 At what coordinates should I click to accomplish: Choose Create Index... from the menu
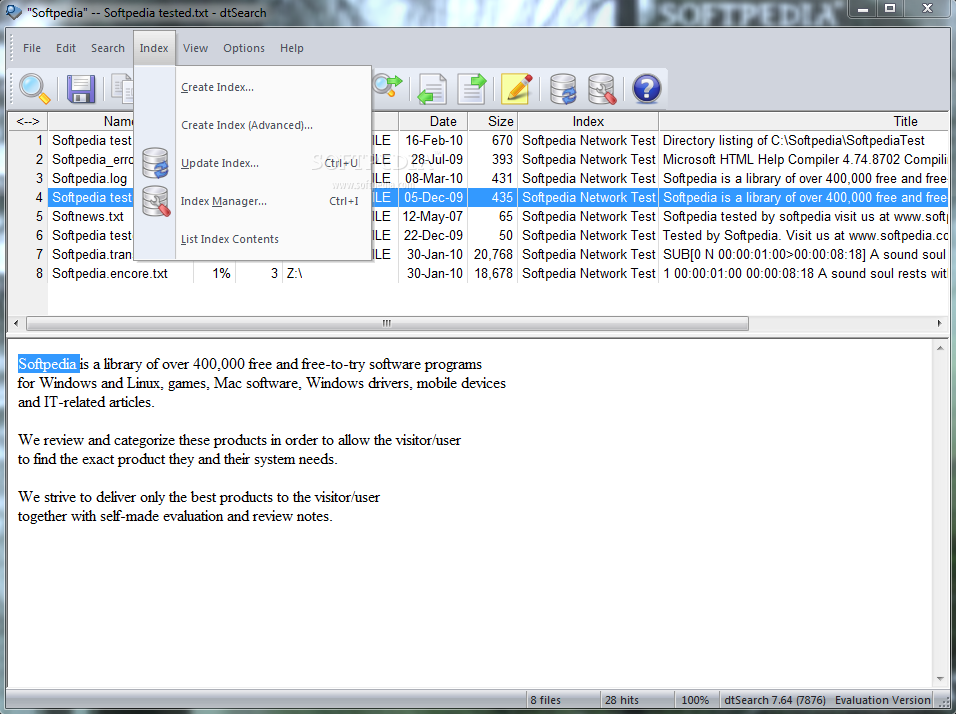(252, 87)
